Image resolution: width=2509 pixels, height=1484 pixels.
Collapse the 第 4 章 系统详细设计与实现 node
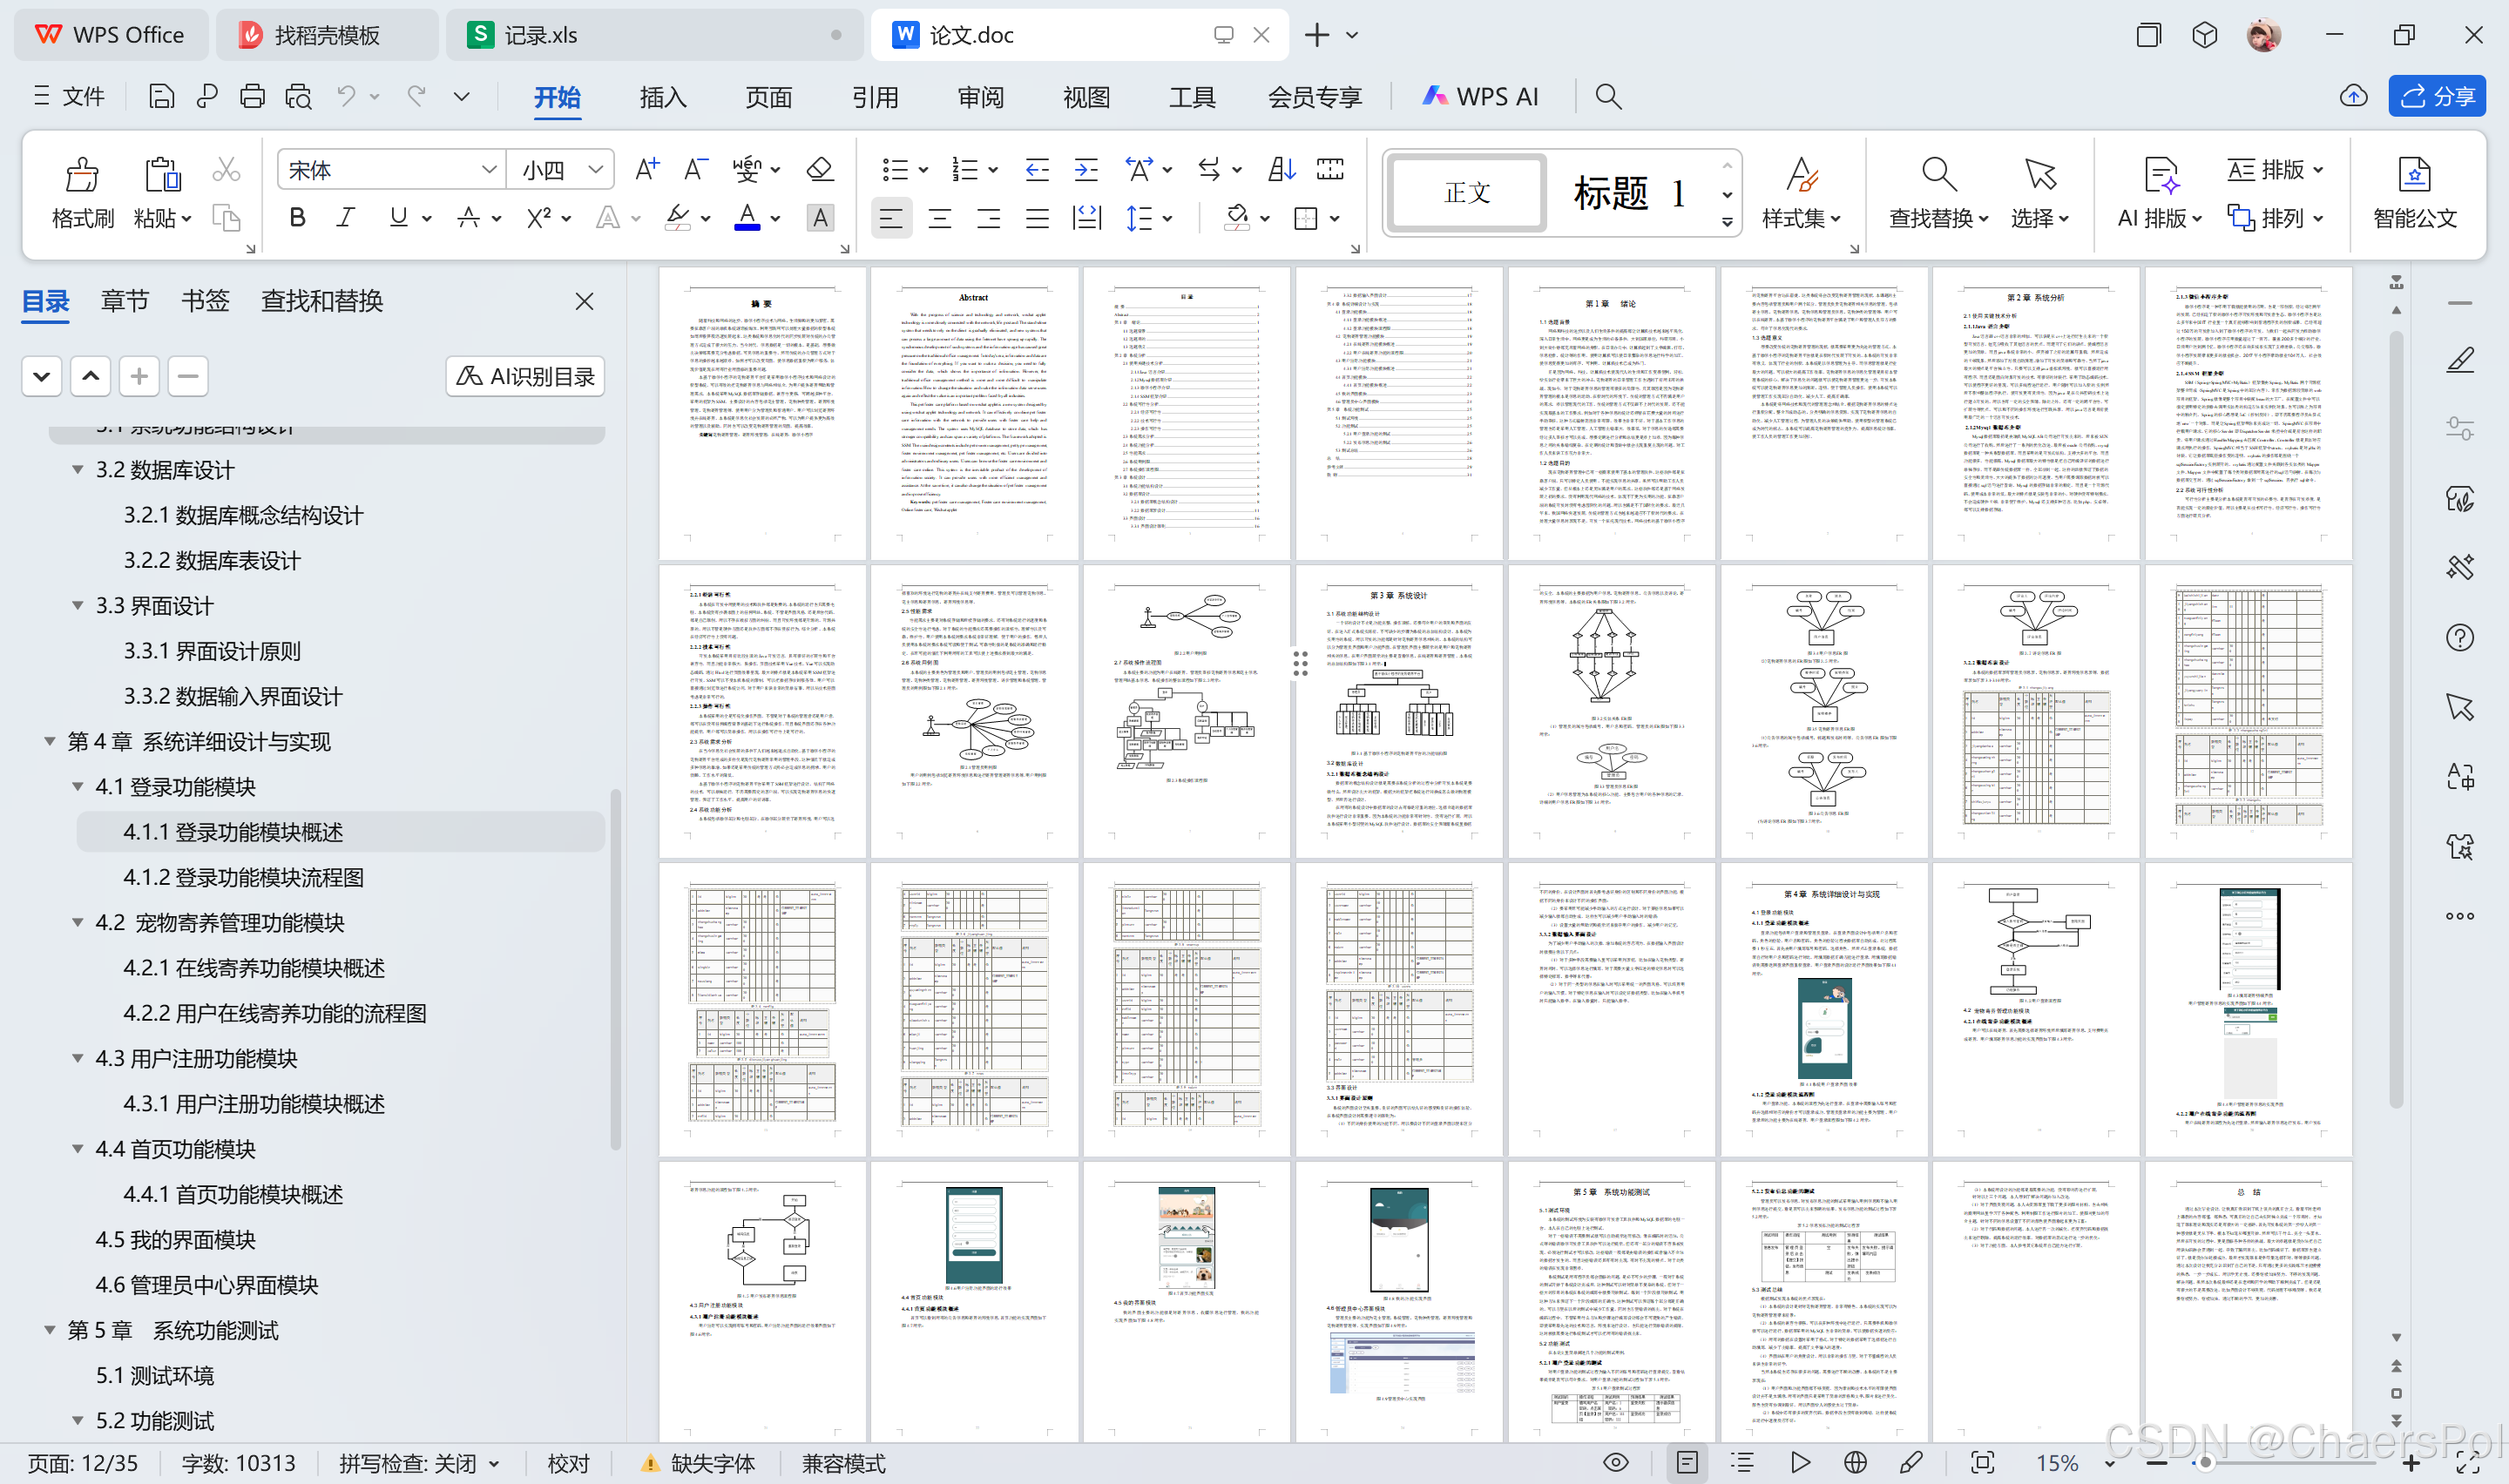tap(49, 741)
